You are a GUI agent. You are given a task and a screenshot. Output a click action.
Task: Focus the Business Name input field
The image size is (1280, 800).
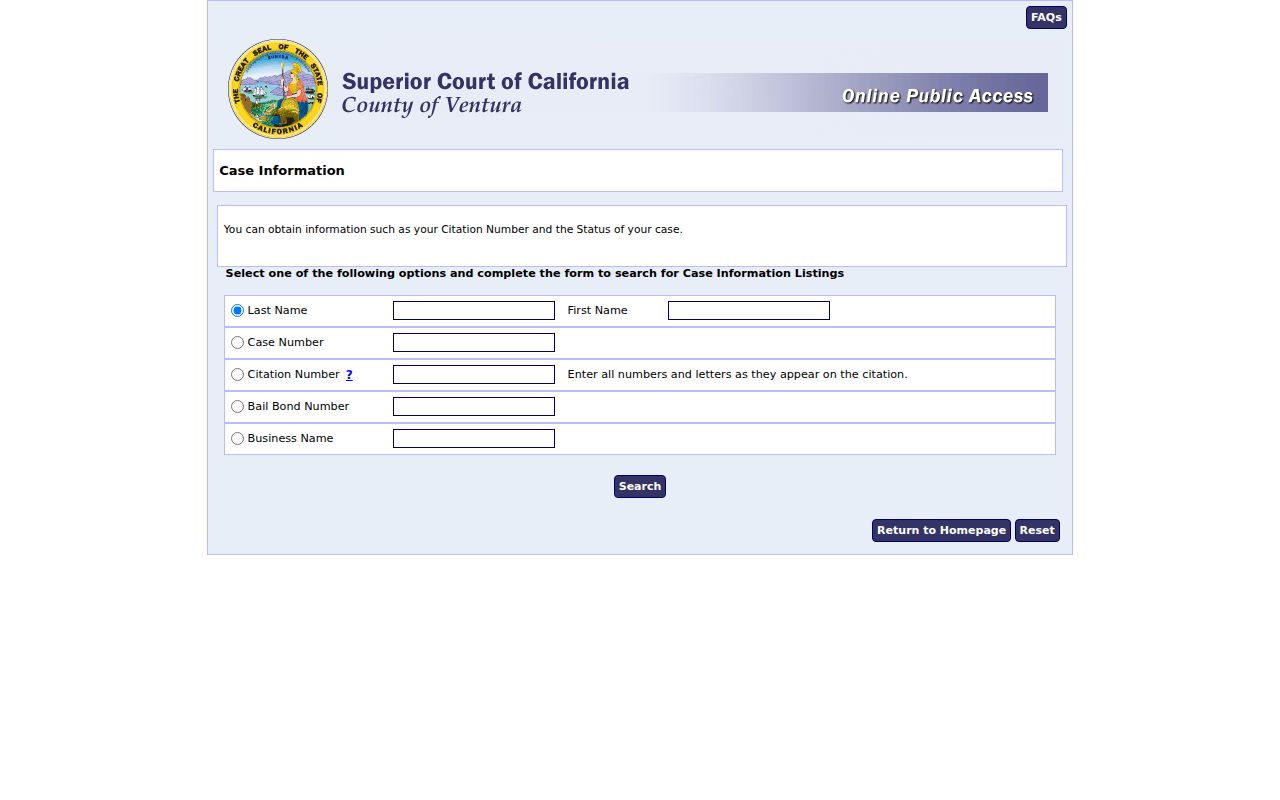point(474,439)
